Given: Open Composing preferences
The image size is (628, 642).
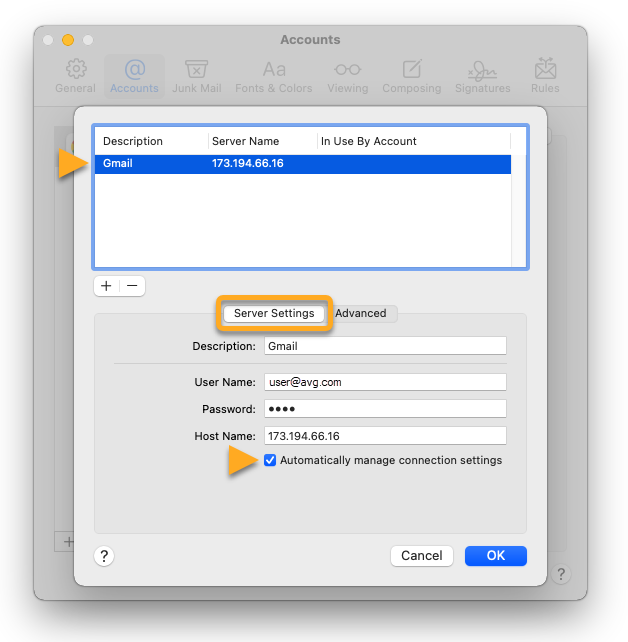Looking at the screenshot, I should [x=411, y=76].
